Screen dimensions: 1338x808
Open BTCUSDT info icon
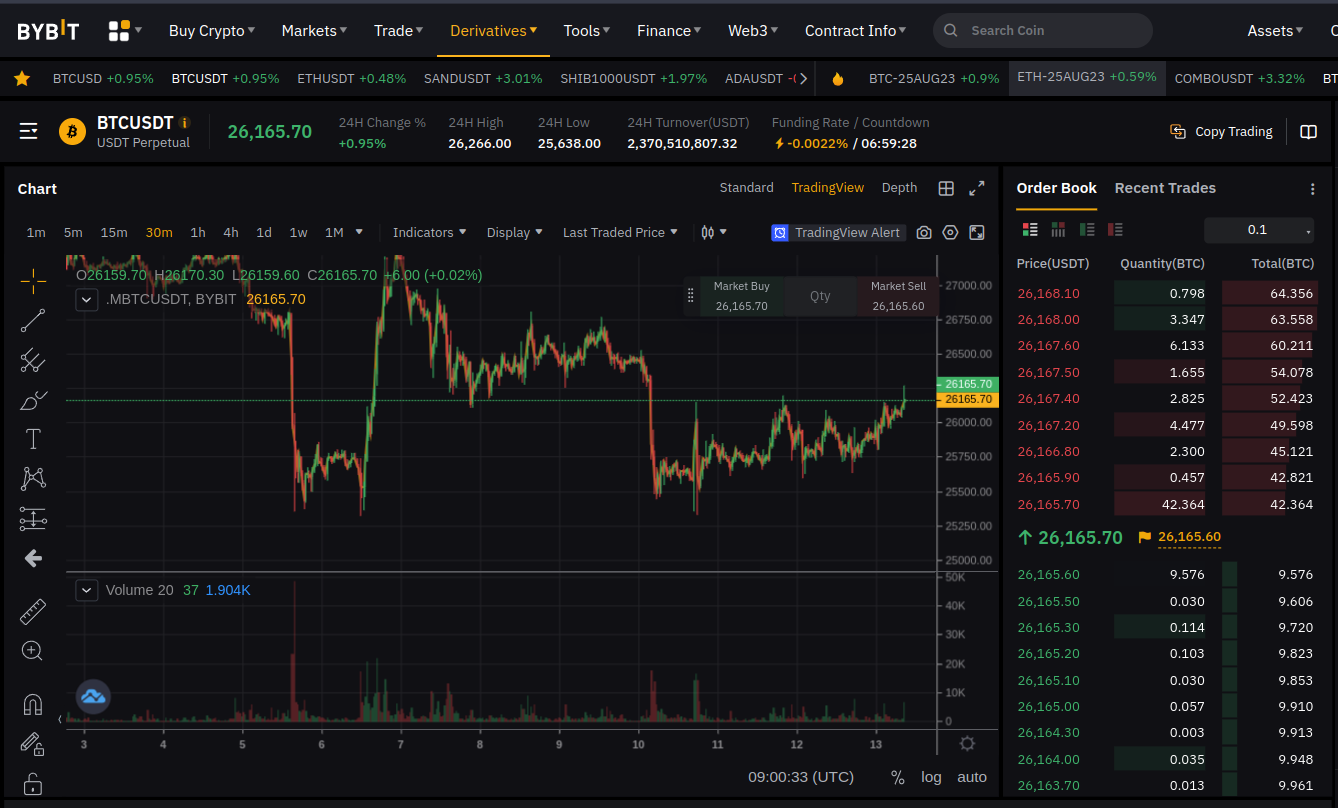click(184, 123)
